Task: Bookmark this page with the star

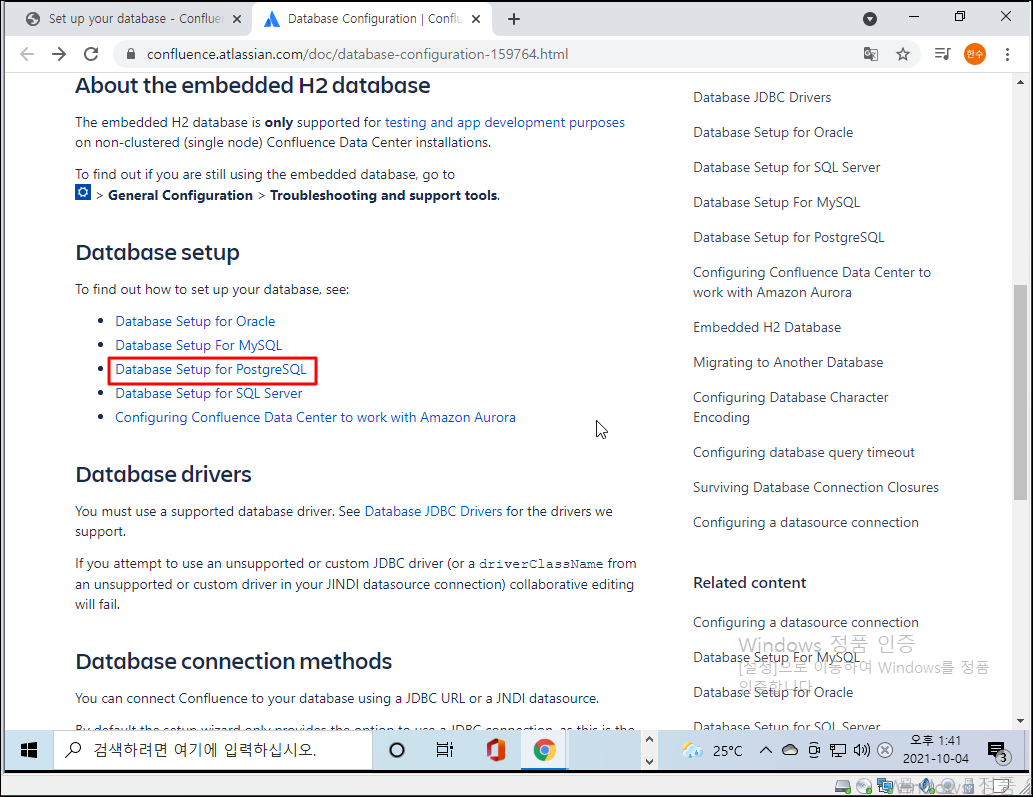Action: click(x=903, y=54)
